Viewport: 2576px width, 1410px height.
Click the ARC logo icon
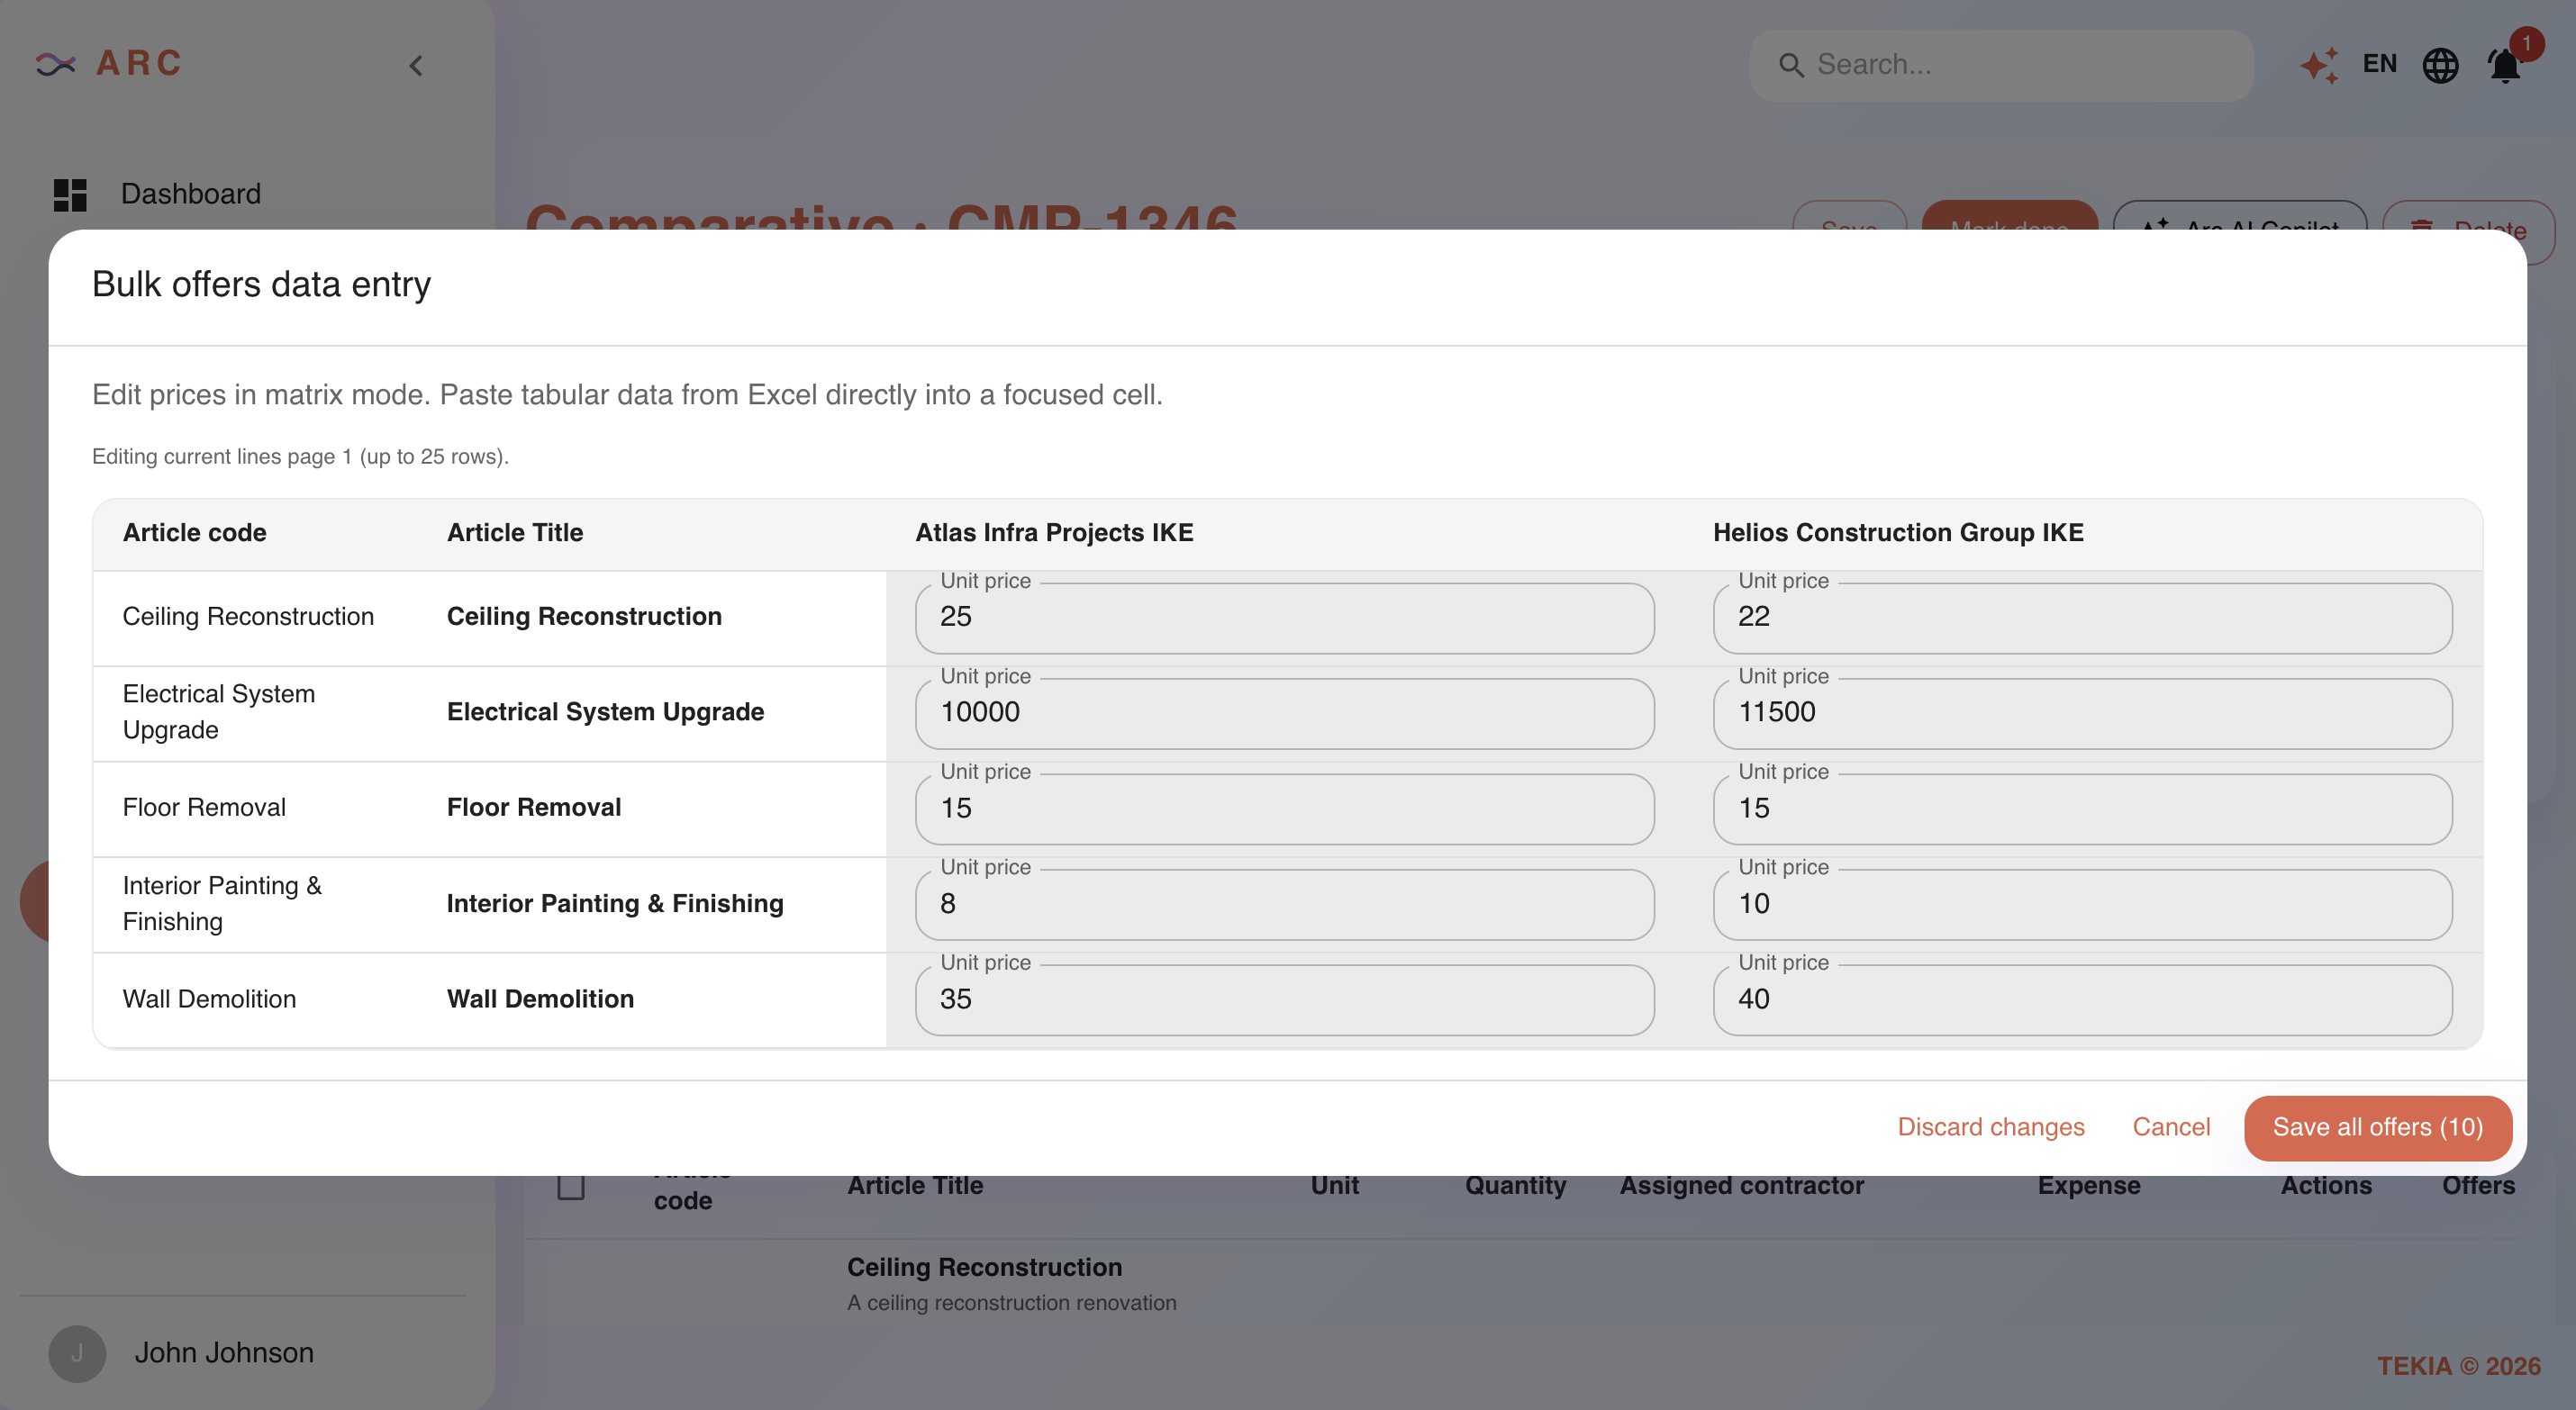[x=56, y=64]
